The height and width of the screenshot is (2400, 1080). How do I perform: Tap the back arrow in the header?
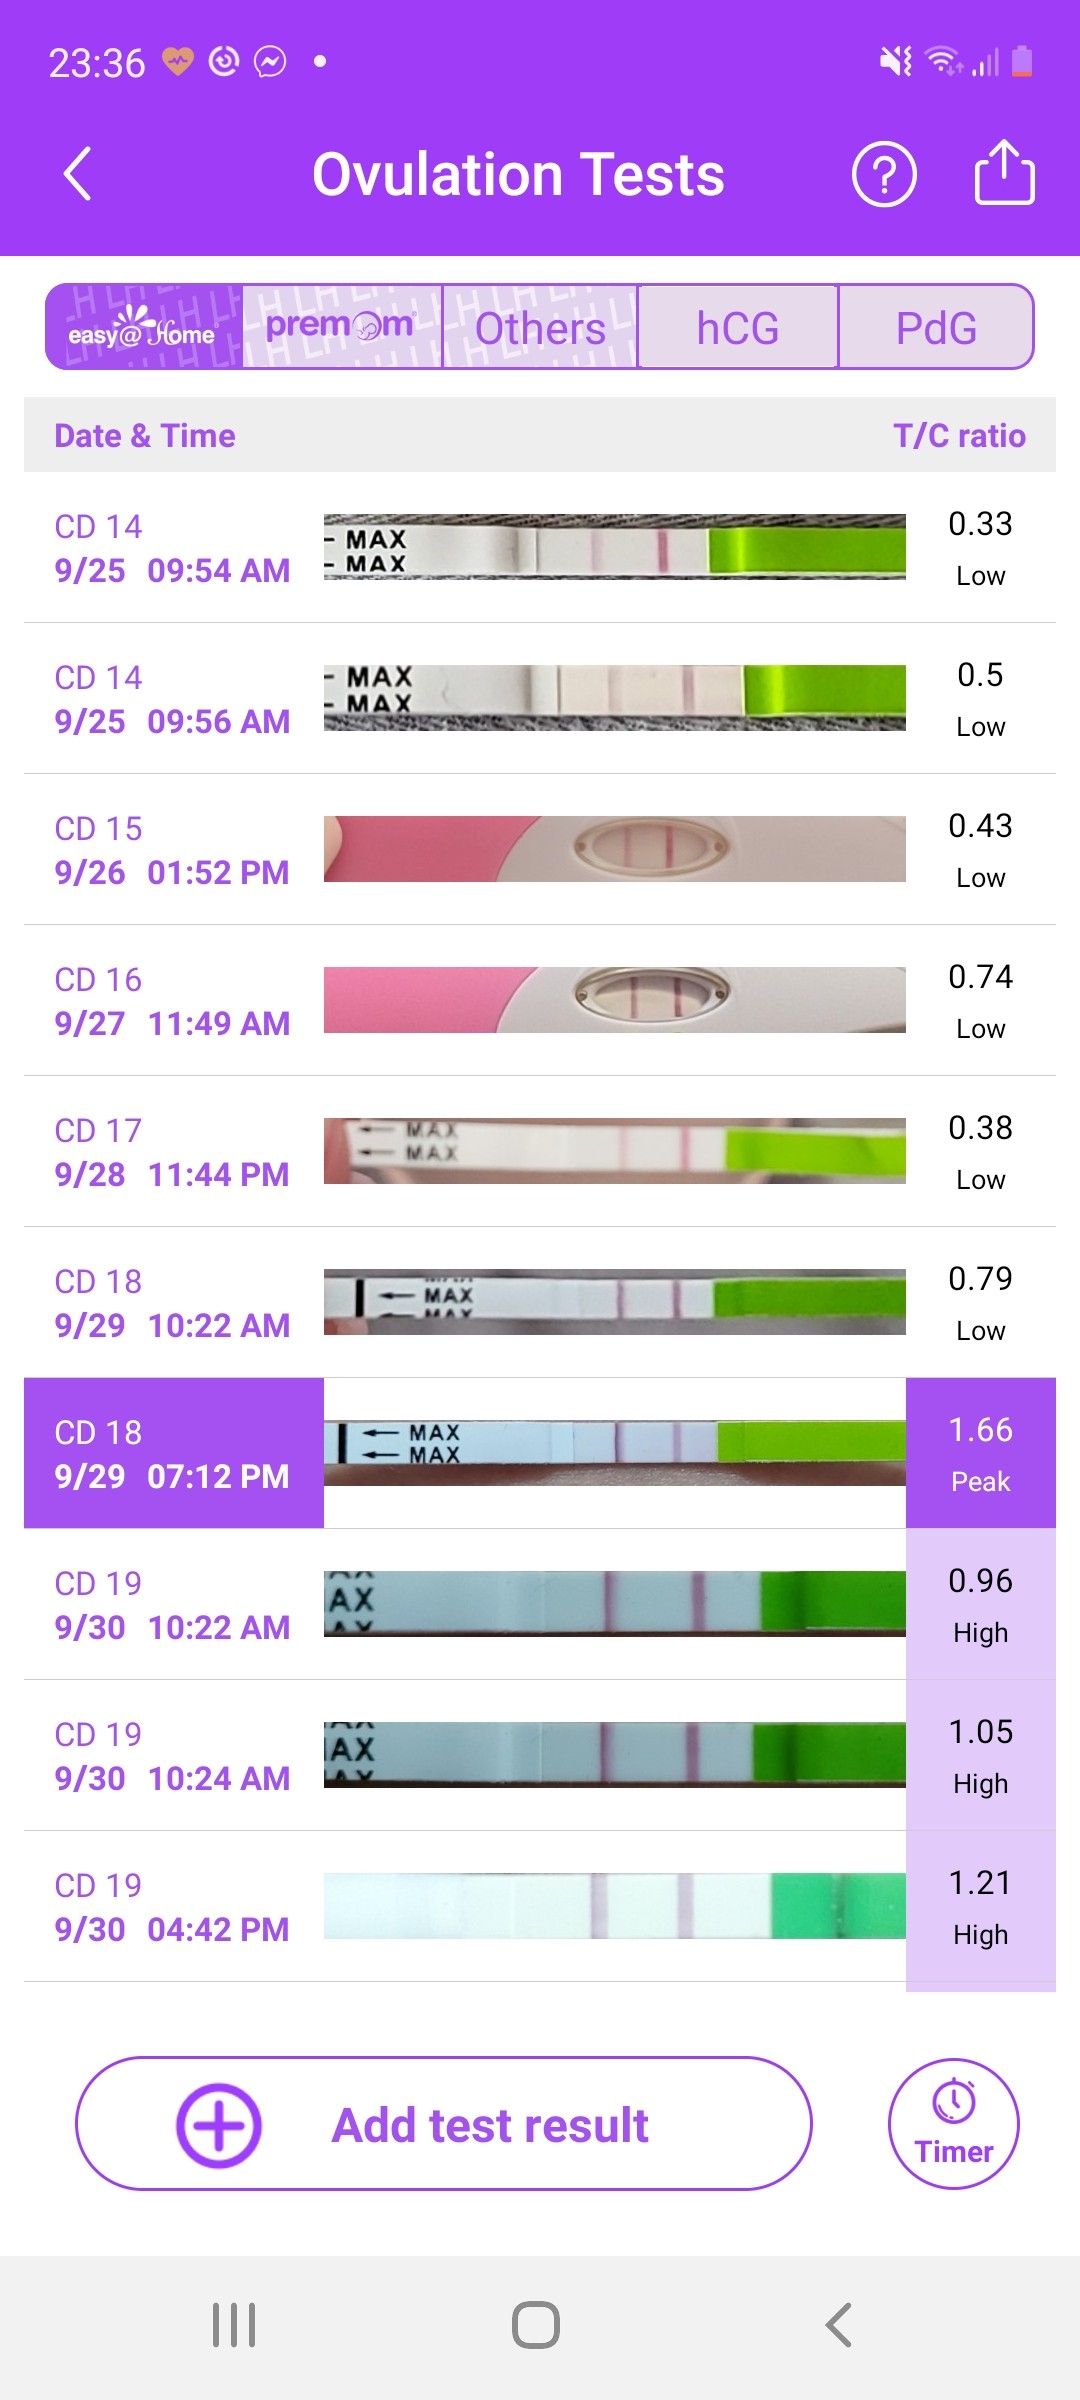click(x=78, y=174)
